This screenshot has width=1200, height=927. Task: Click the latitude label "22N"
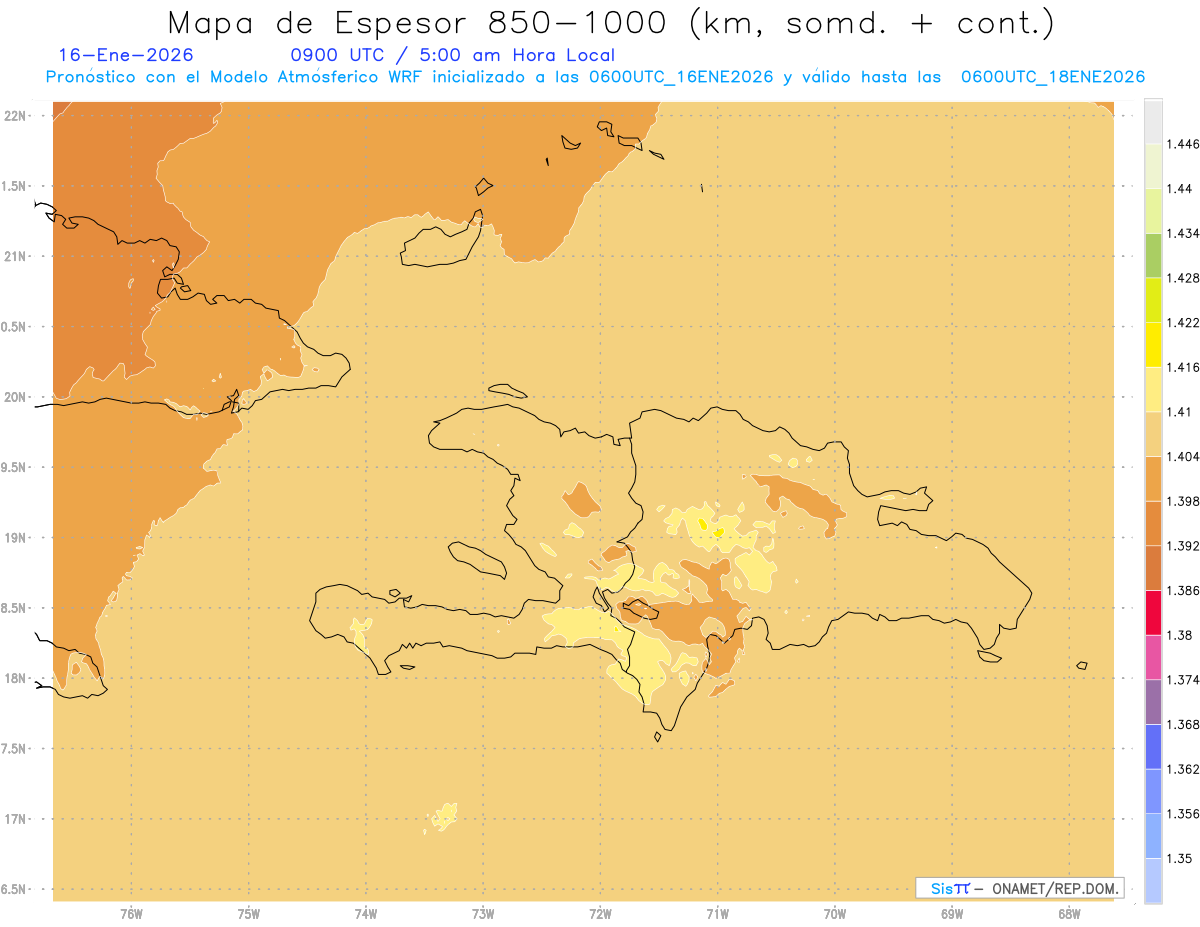pos(15,116)
